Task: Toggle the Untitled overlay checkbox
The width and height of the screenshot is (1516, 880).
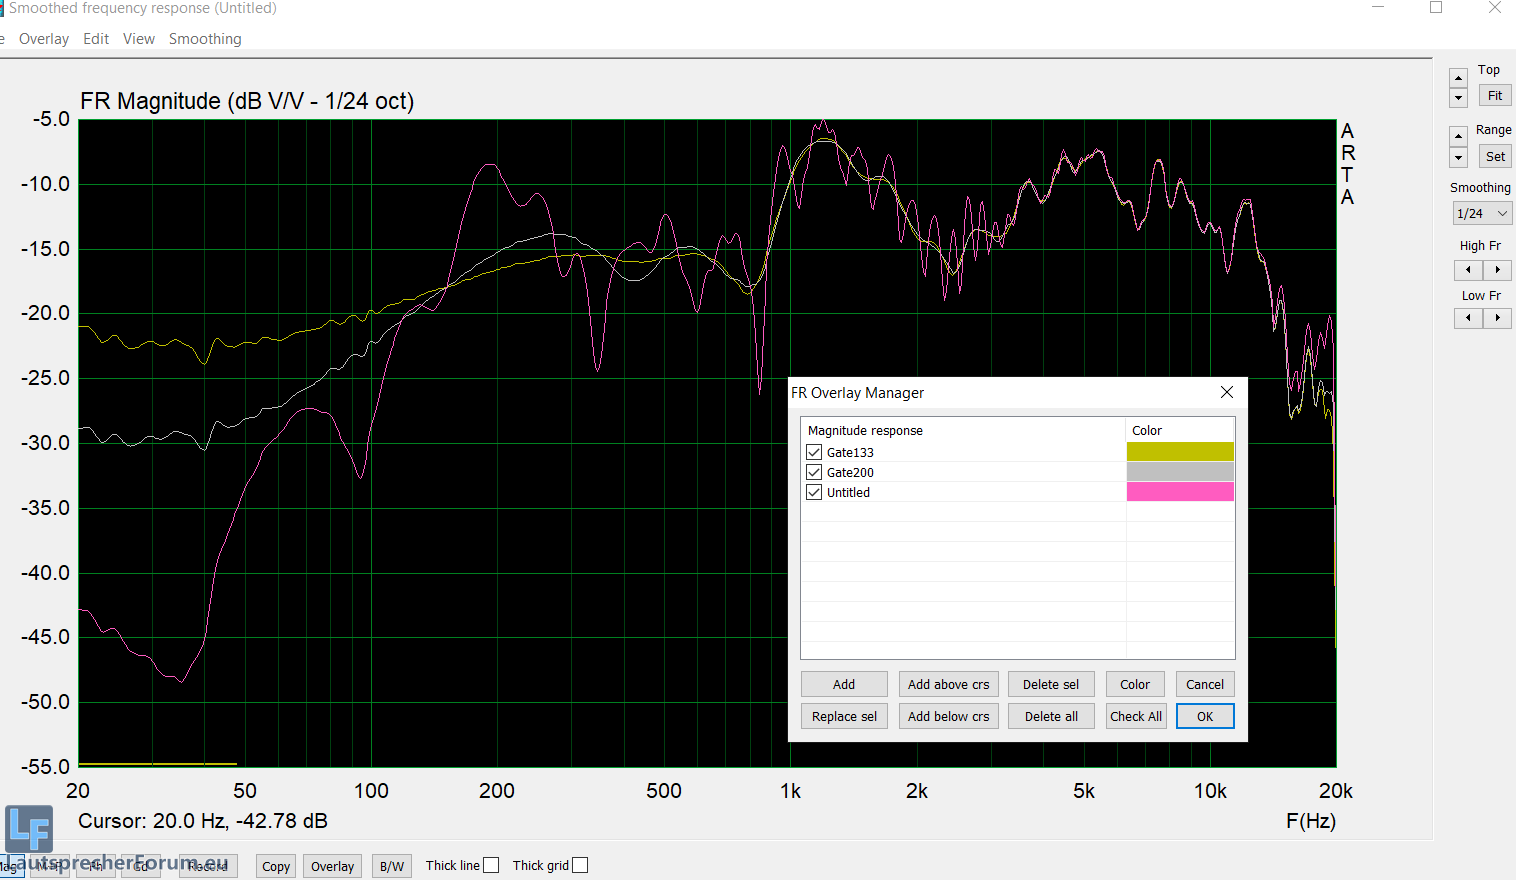Action: pos(814,492)
